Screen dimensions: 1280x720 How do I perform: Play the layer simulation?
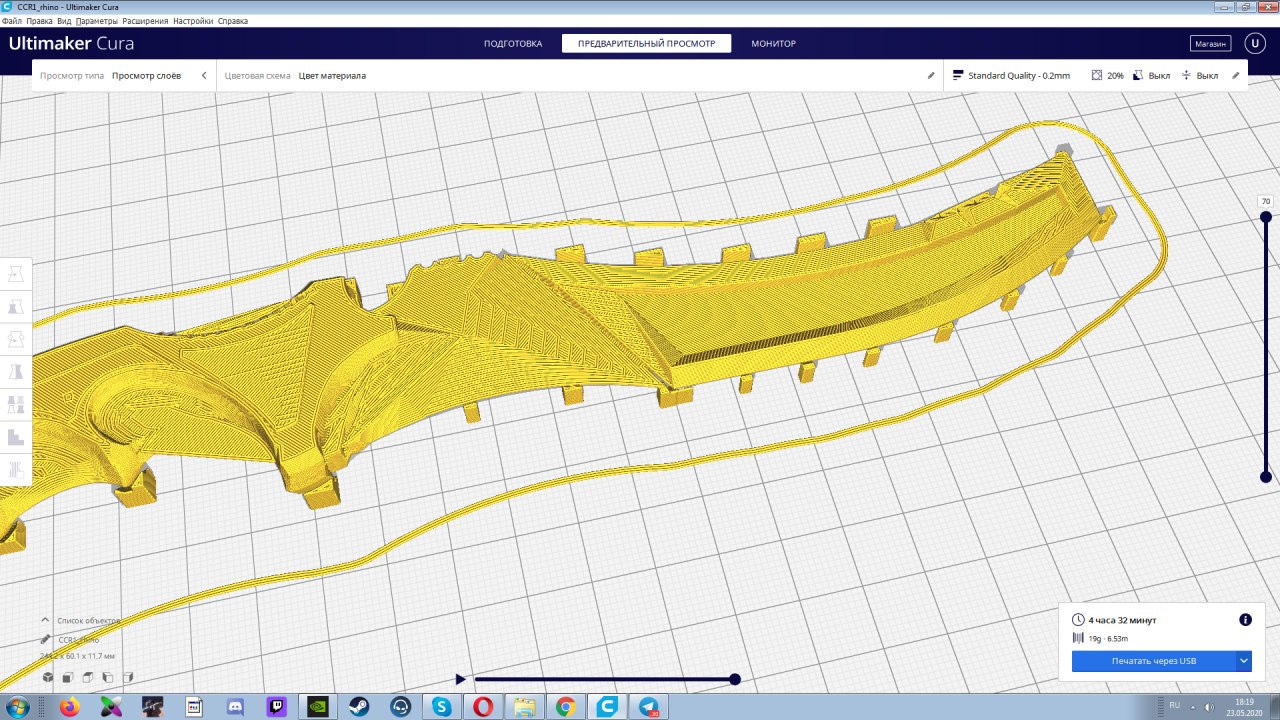coord(460,679)
